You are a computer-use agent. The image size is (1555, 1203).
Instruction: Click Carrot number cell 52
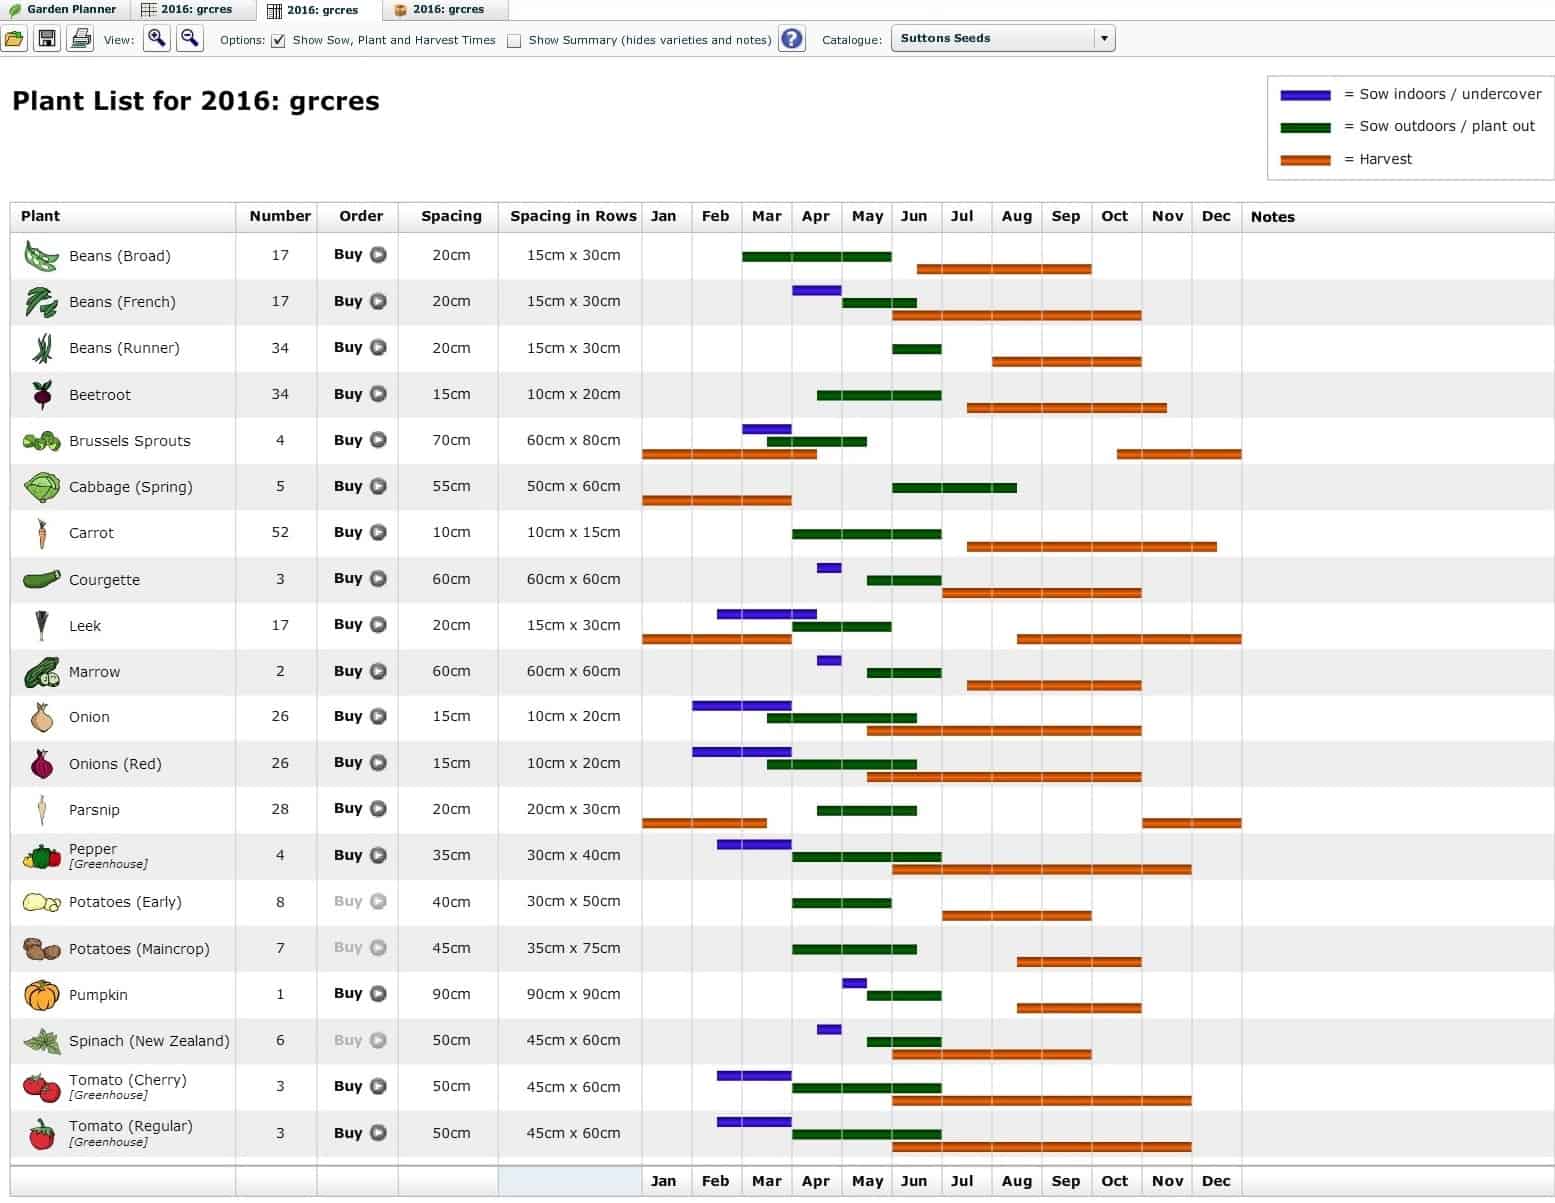(x=280, y=532)
